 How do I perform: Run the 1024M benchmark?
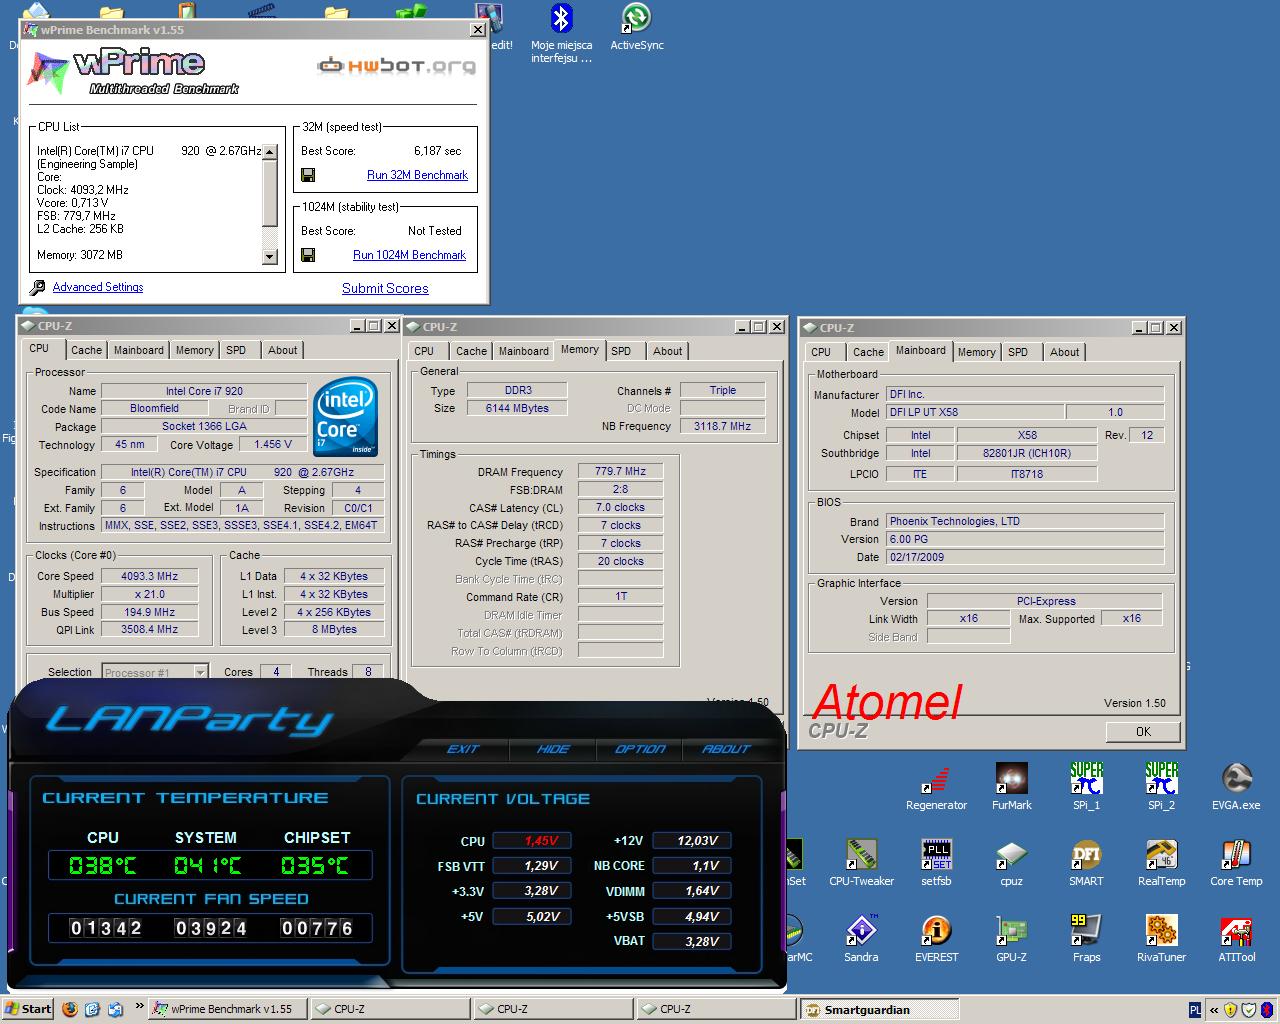(x=409, y=255)
